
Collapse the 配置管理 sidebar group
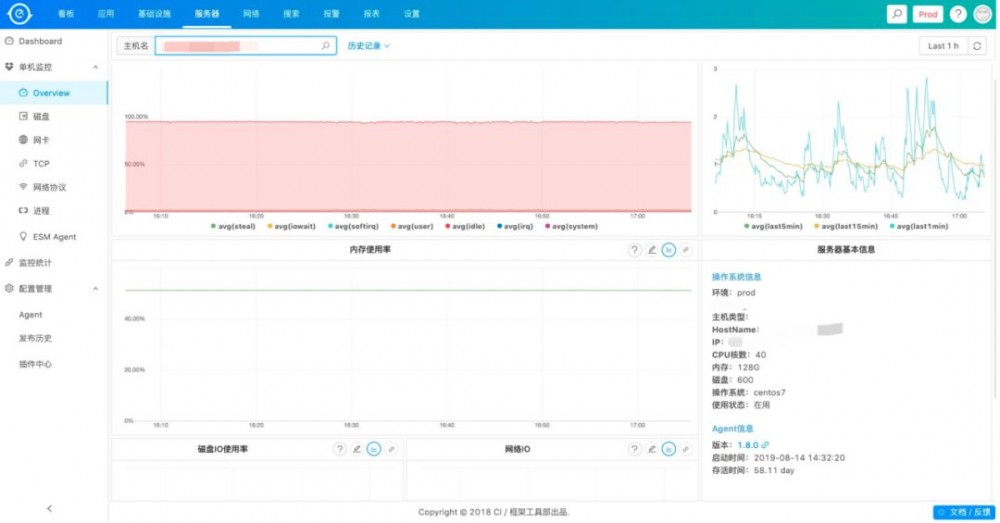(x=96, y=289)
